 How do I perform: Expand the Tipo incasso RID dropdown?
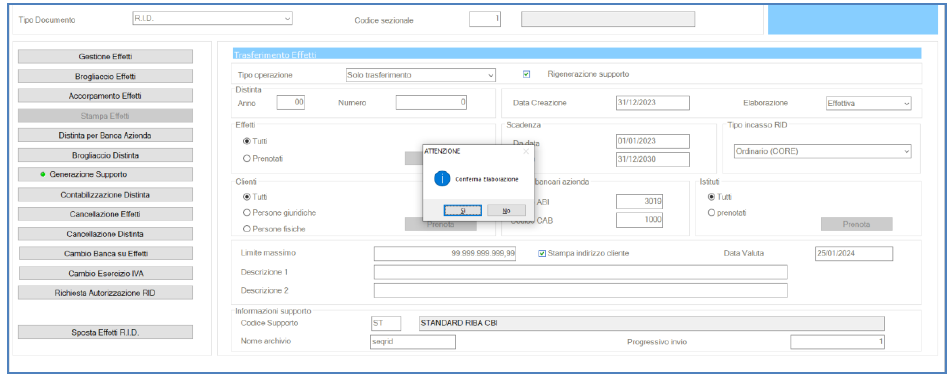[821, 151]
